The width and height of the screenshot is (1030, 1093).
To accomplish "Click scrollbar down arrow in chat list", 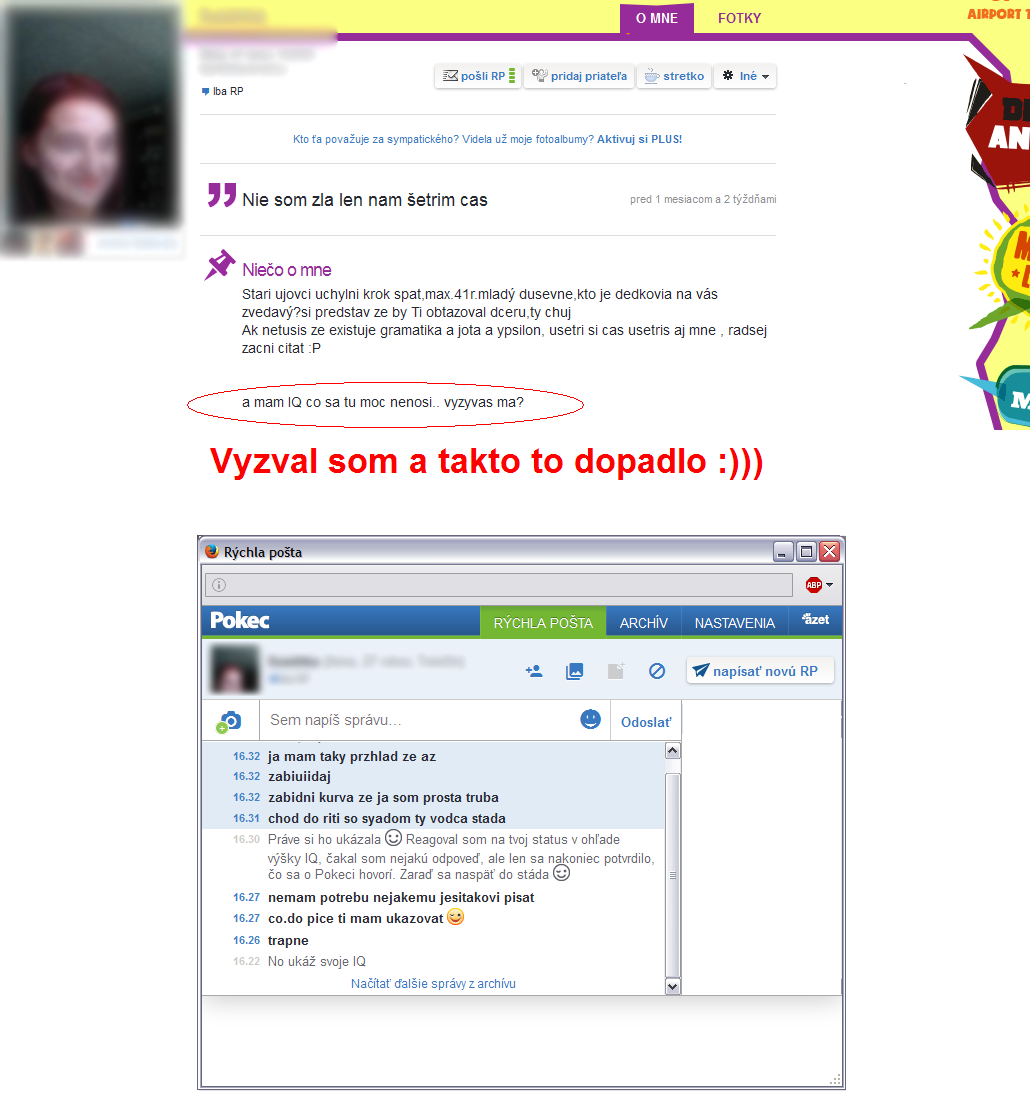I will click(x=673, y=986).
